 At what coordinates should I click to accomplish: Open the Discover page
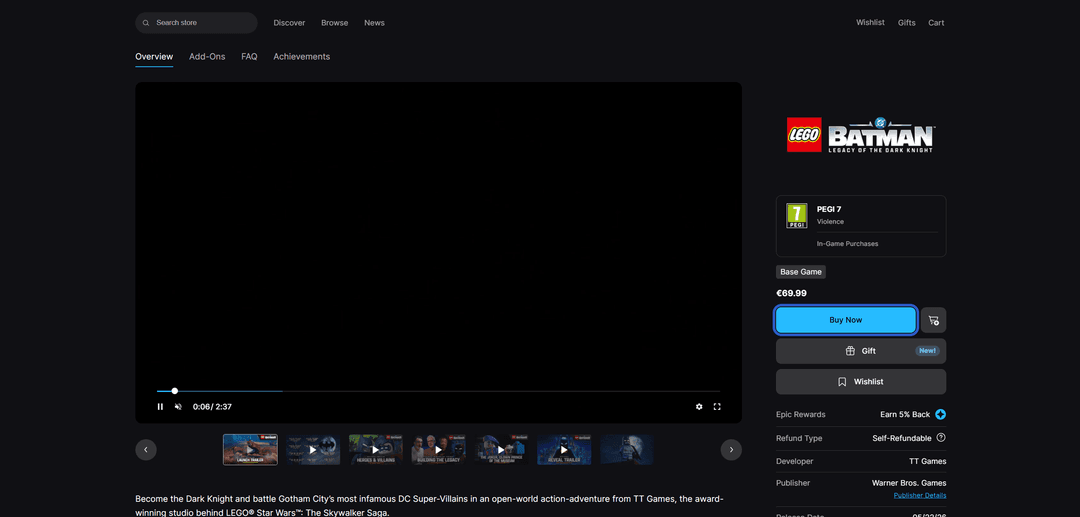tap(289, 23)
